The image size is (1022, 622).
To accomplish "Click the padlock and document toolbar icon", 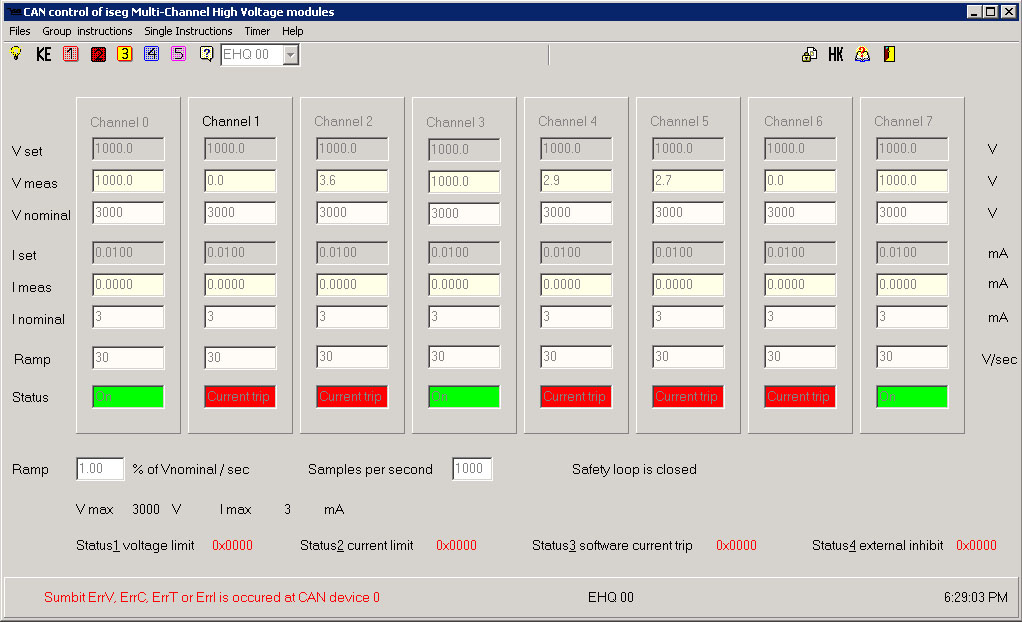I will pos(810,55).
